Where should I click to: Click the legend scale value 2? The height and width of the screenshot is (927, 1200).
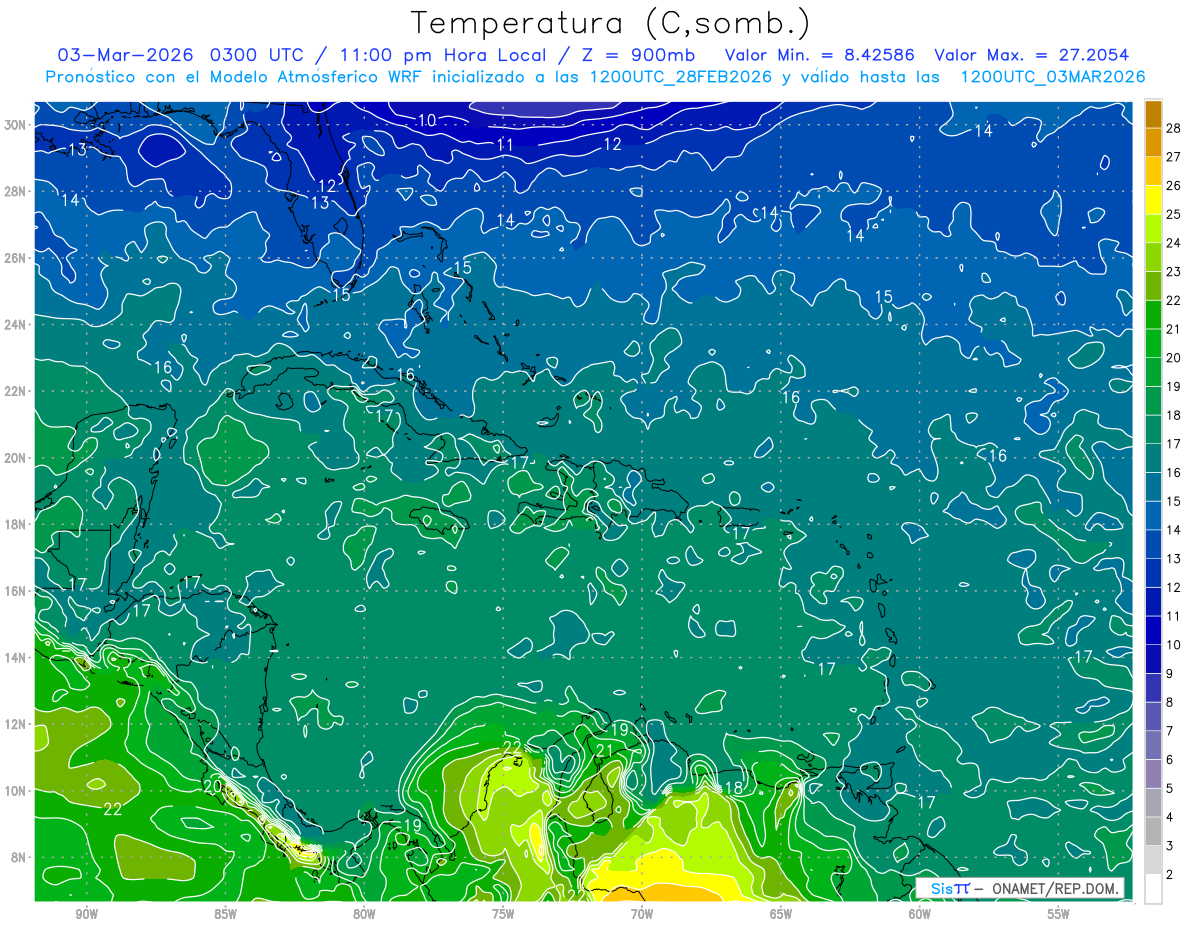pos(1171,874)
